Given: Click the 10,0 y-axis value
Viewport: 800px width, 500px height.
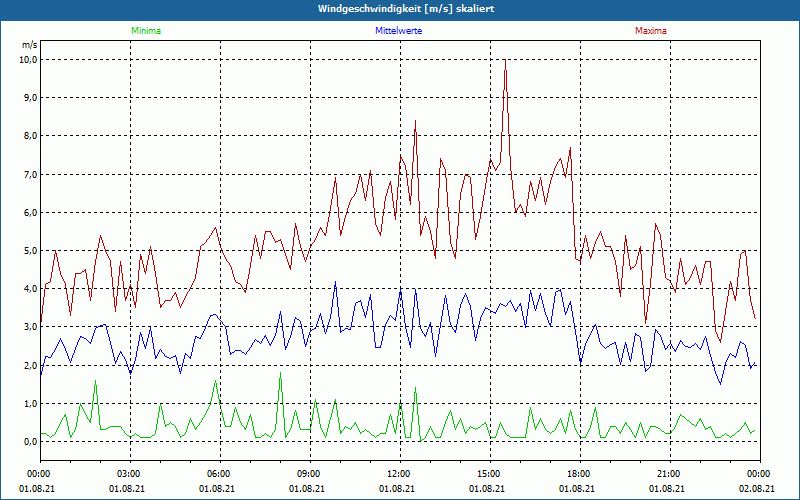Looking at the screenshot, I should 29,60.
